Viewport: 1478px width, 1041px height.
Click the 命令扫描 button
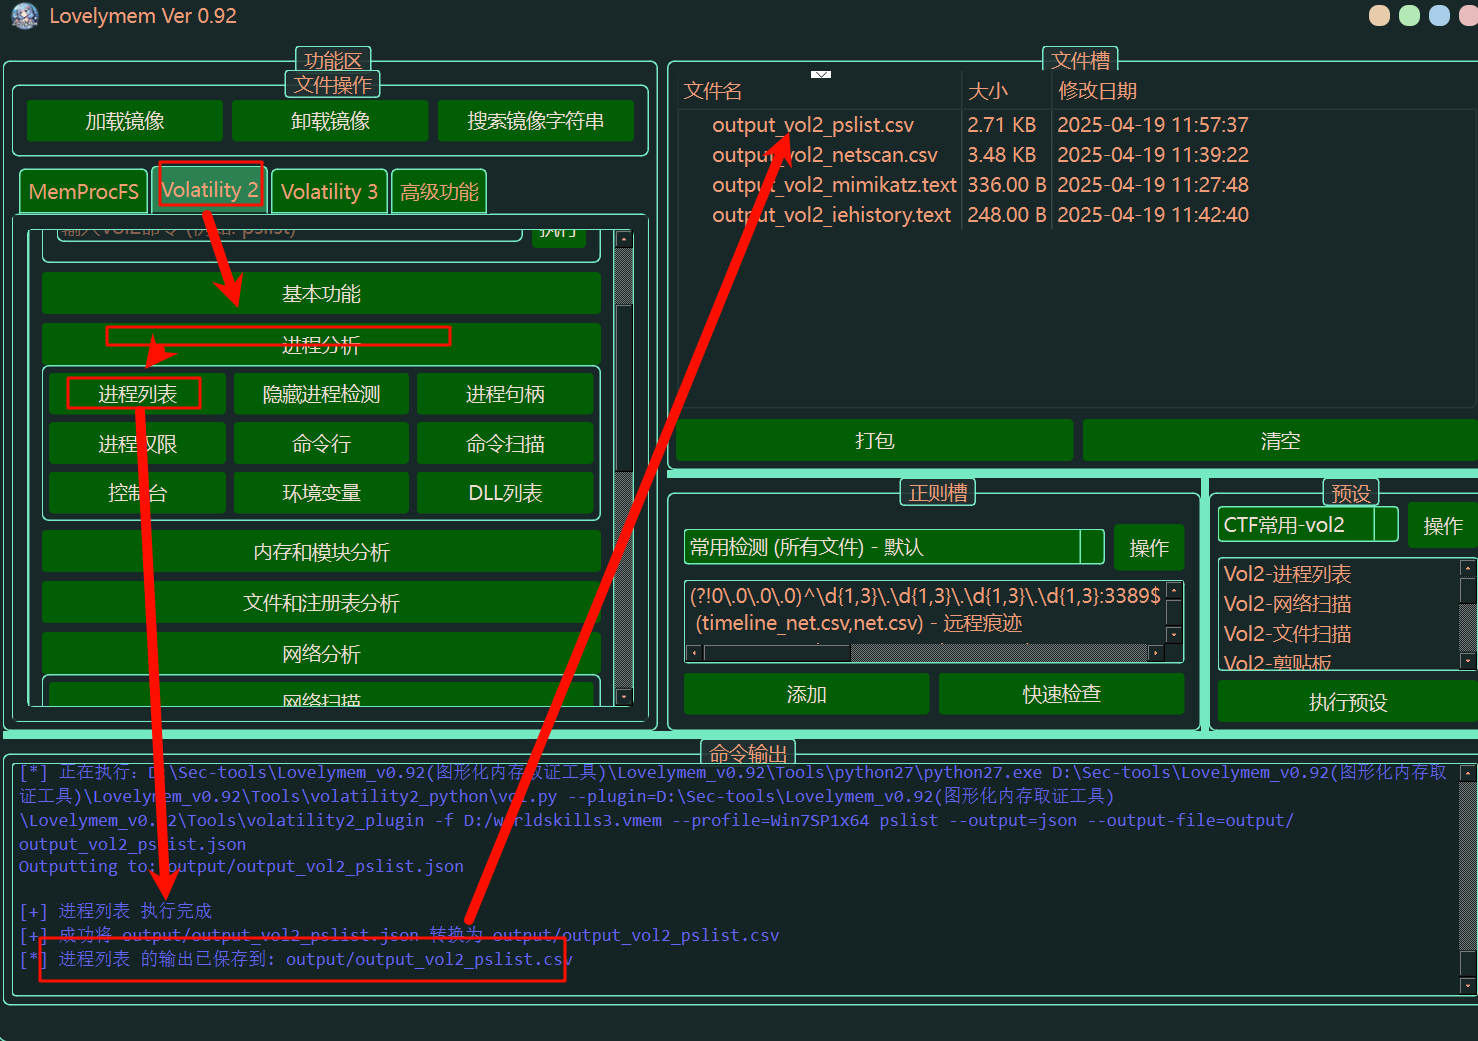(x=505, y=443)
